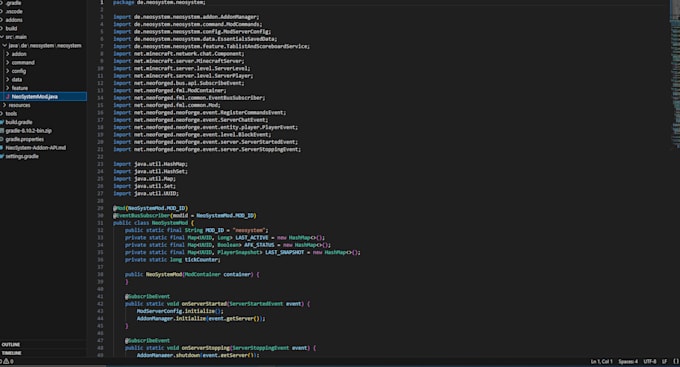Open NeoSystem-Addon-API.md file
The width and height of the screenshot is (680, 367).
tap(36, 147)
